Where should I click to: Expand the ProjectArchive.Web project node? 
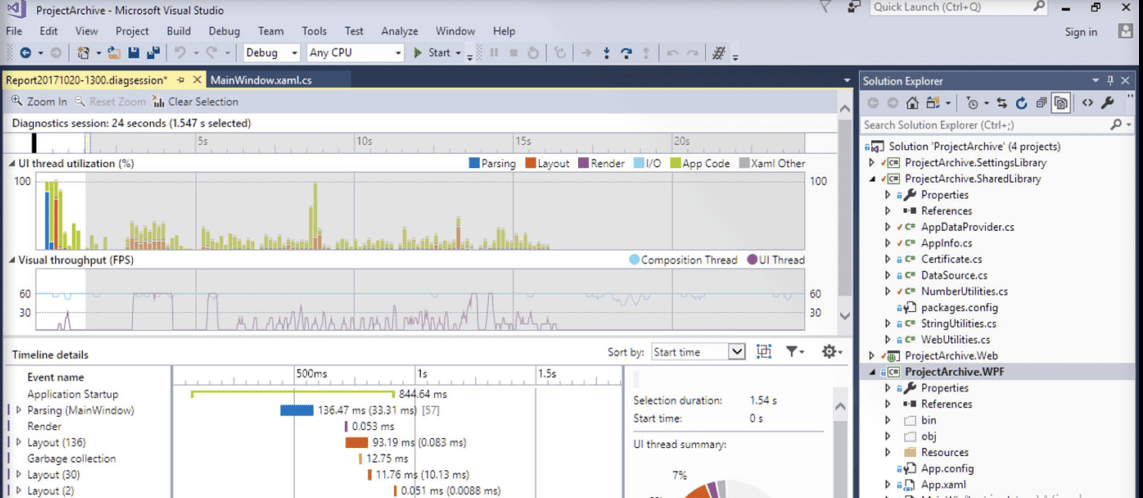[x=871, y=356]
